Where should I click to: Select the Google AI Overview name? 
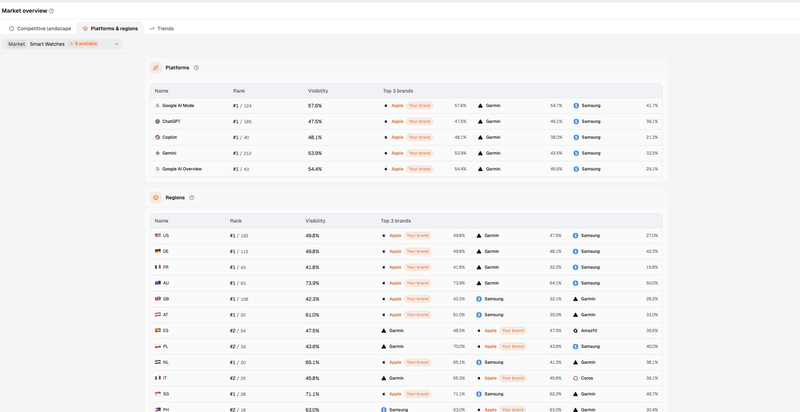click(182, 169)
